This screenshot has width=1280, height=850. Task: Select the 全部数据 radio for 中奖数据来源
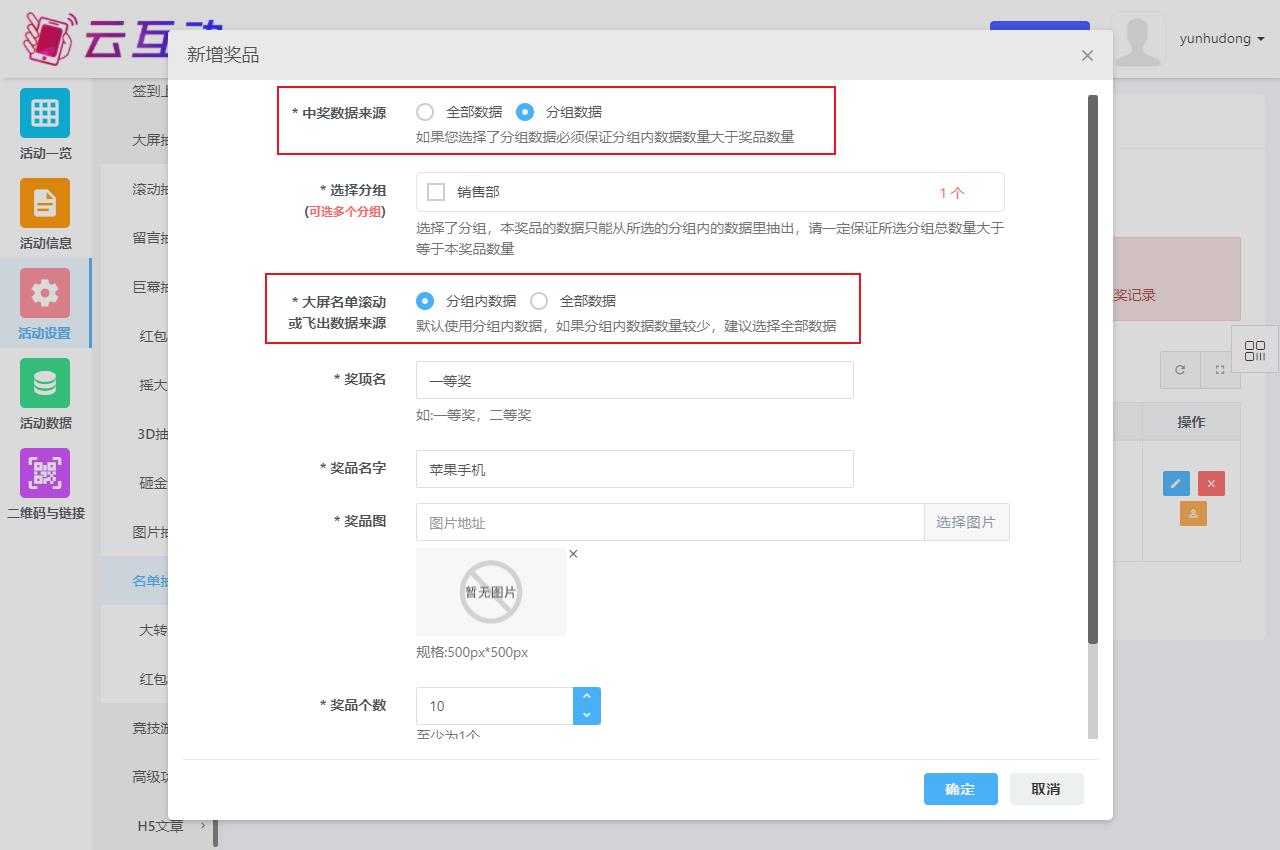tap(425, 112)
